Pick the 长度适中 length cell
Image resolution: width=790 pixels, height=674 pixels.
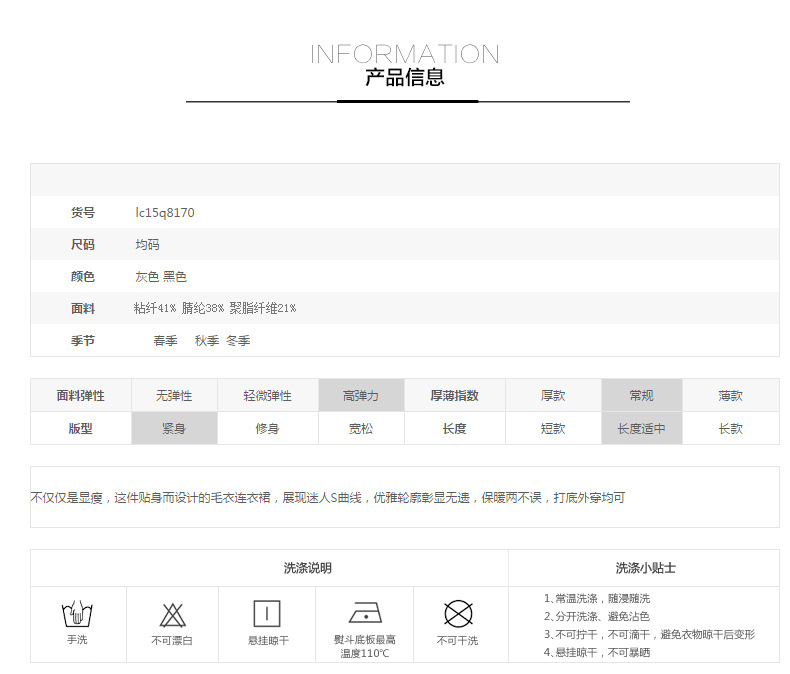641,428
